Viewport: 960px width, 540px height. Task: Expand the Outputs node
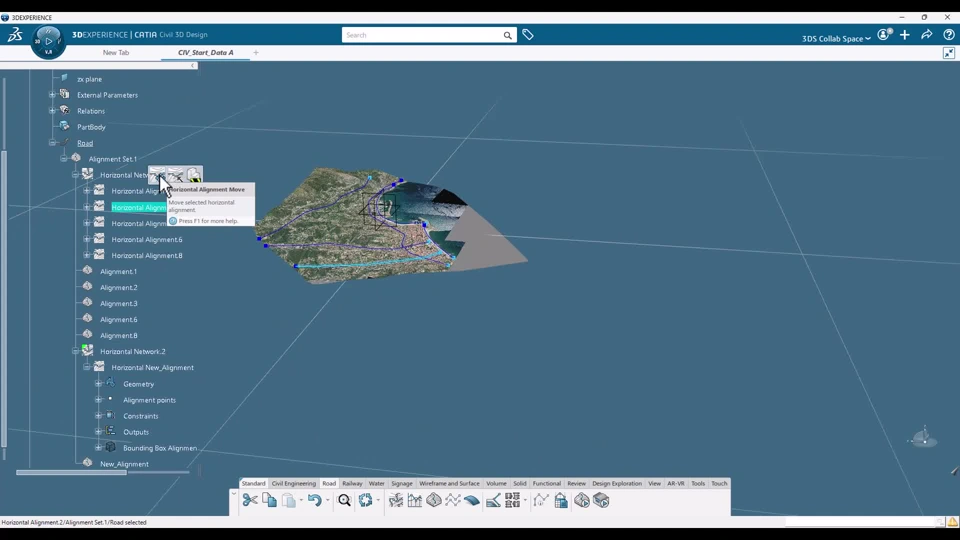(x=99, y=432)
